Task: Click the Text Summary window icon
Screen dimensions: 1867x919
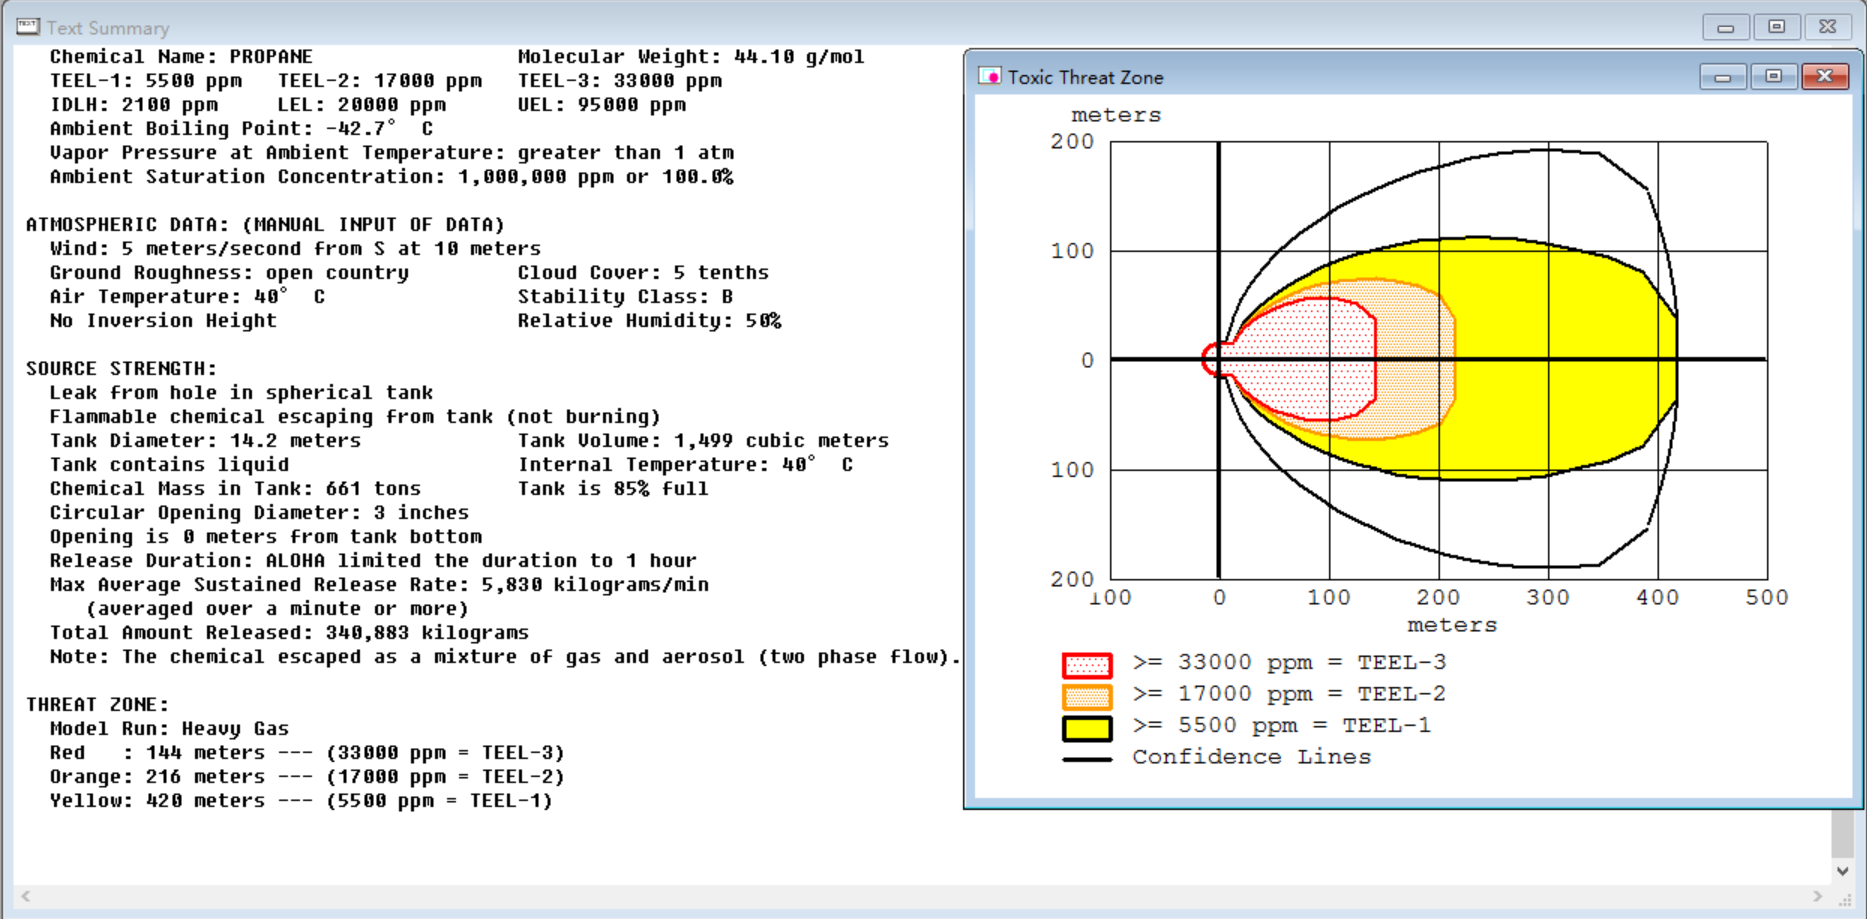Action: (28, 27)
